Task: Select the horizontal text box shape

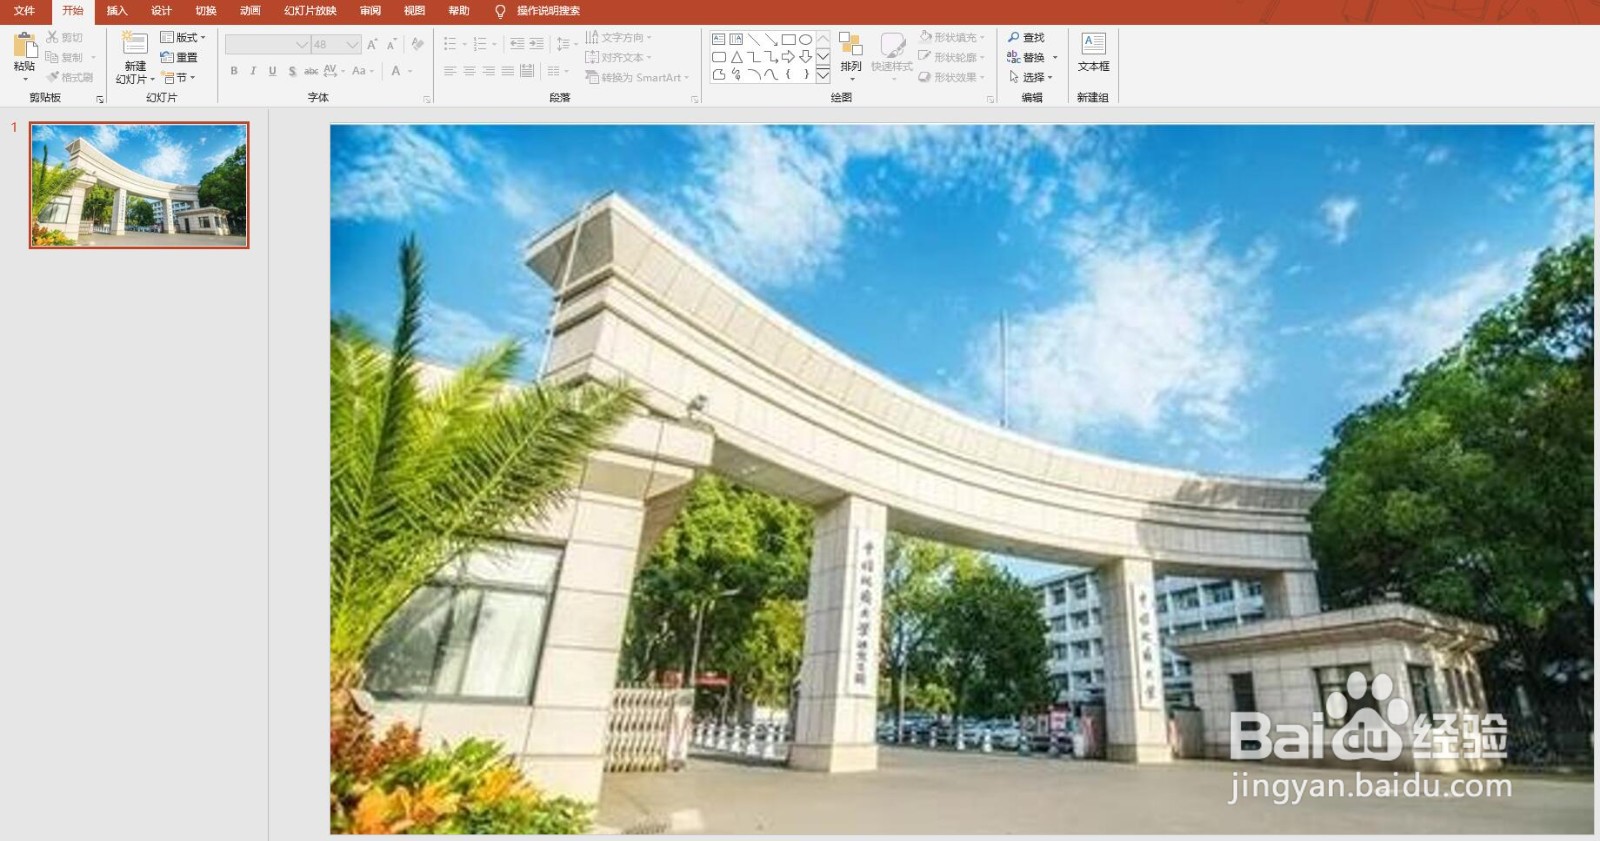Action: point(719,39)
